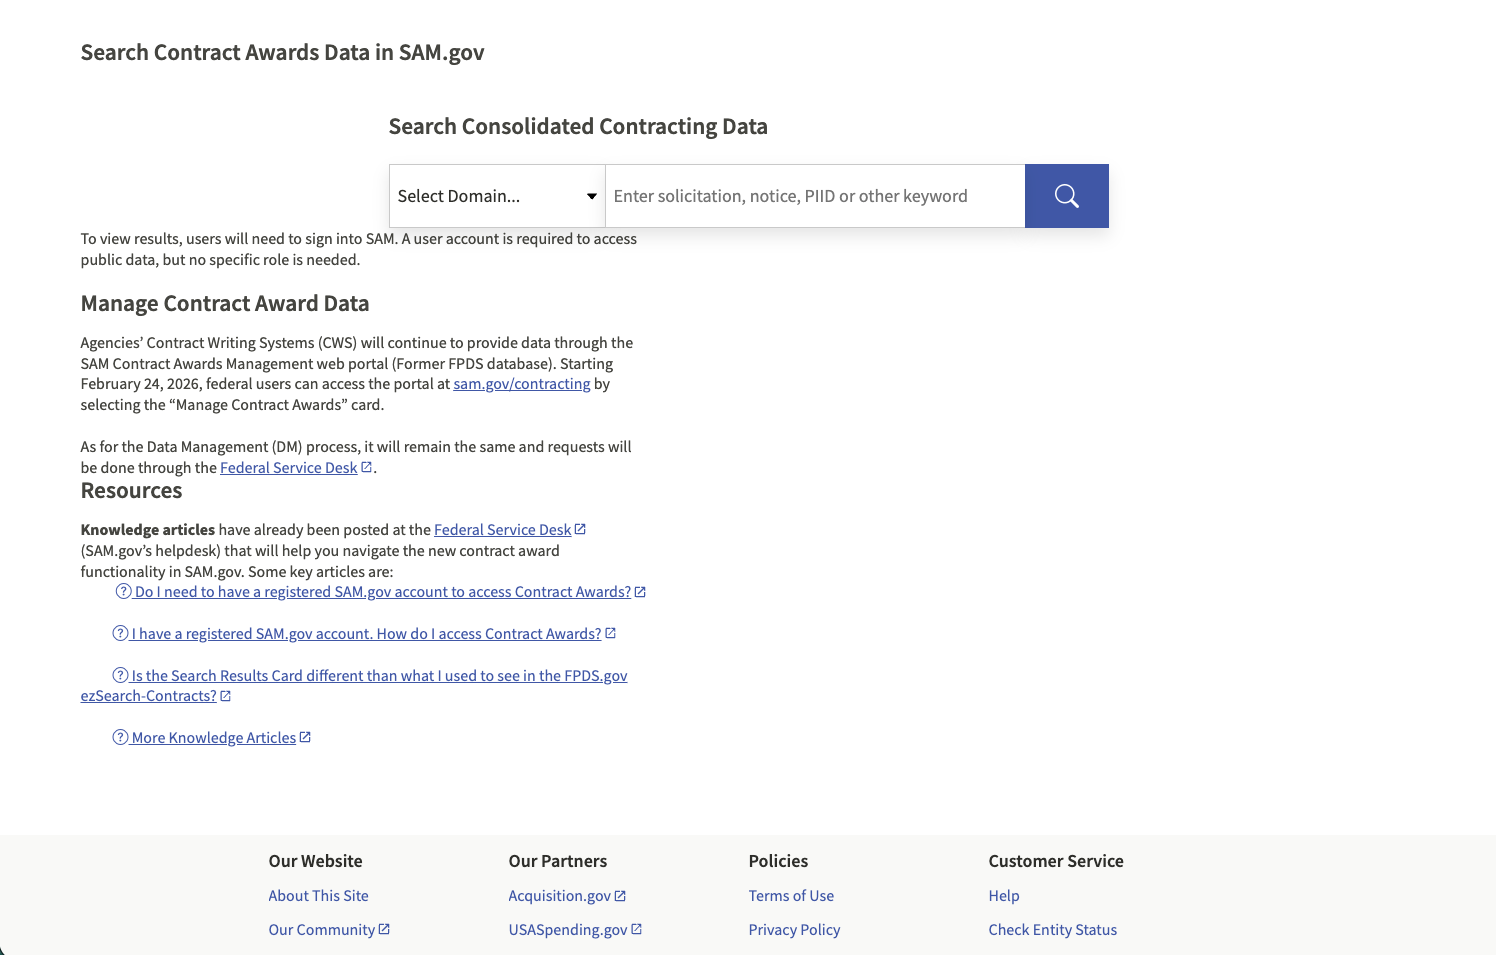The height and width of the screenshot is (955, 1496).
Task: Open Privacy Policy link
Action: tap(794, 930)
